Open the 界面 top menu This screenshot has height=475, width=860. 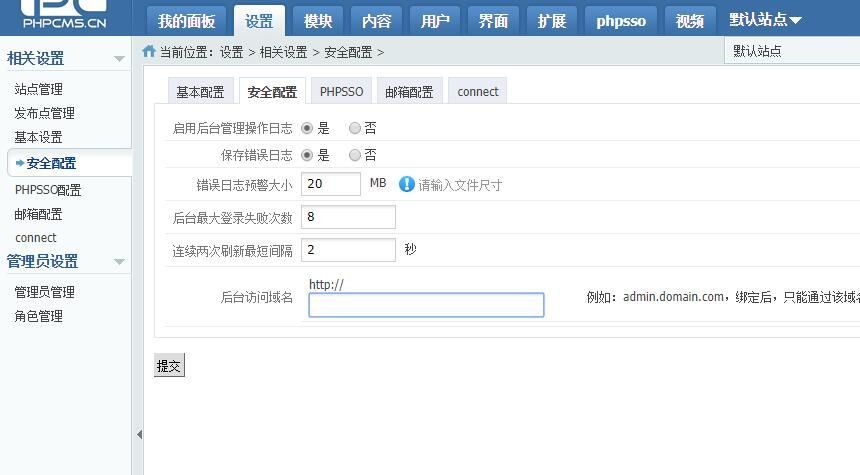coord(493,21)
